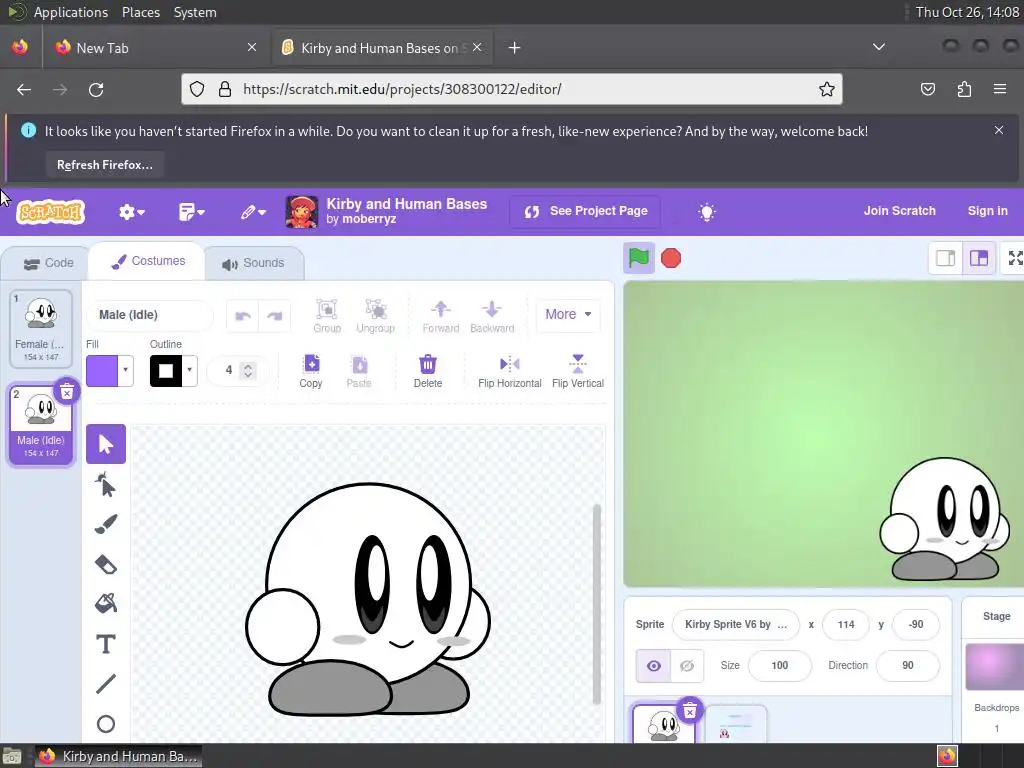Viewport: 1024px width, 768px height.
Task: Click the red stop button
Action: pyautogui.click(x=671, y=258)
